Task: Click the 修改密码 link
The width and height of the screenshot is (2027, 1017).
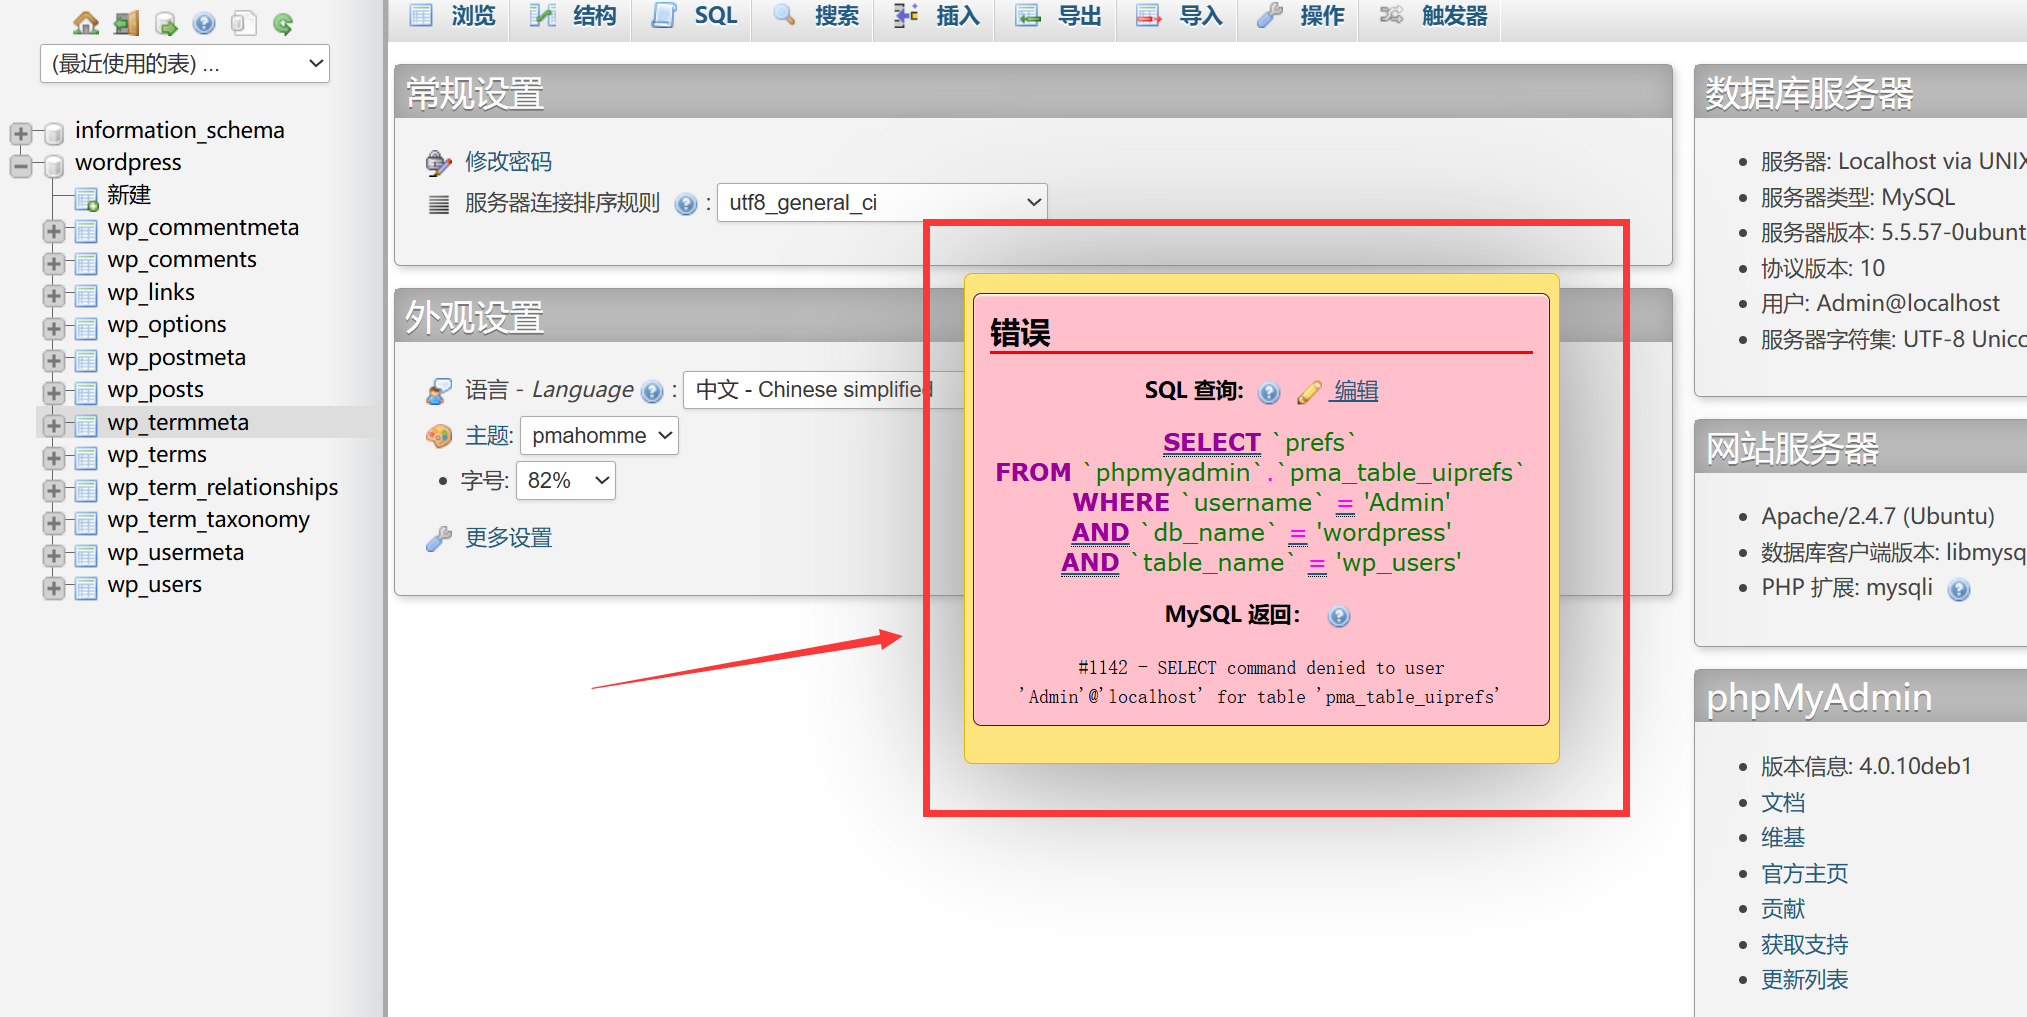Action: (x=508, y=162)
